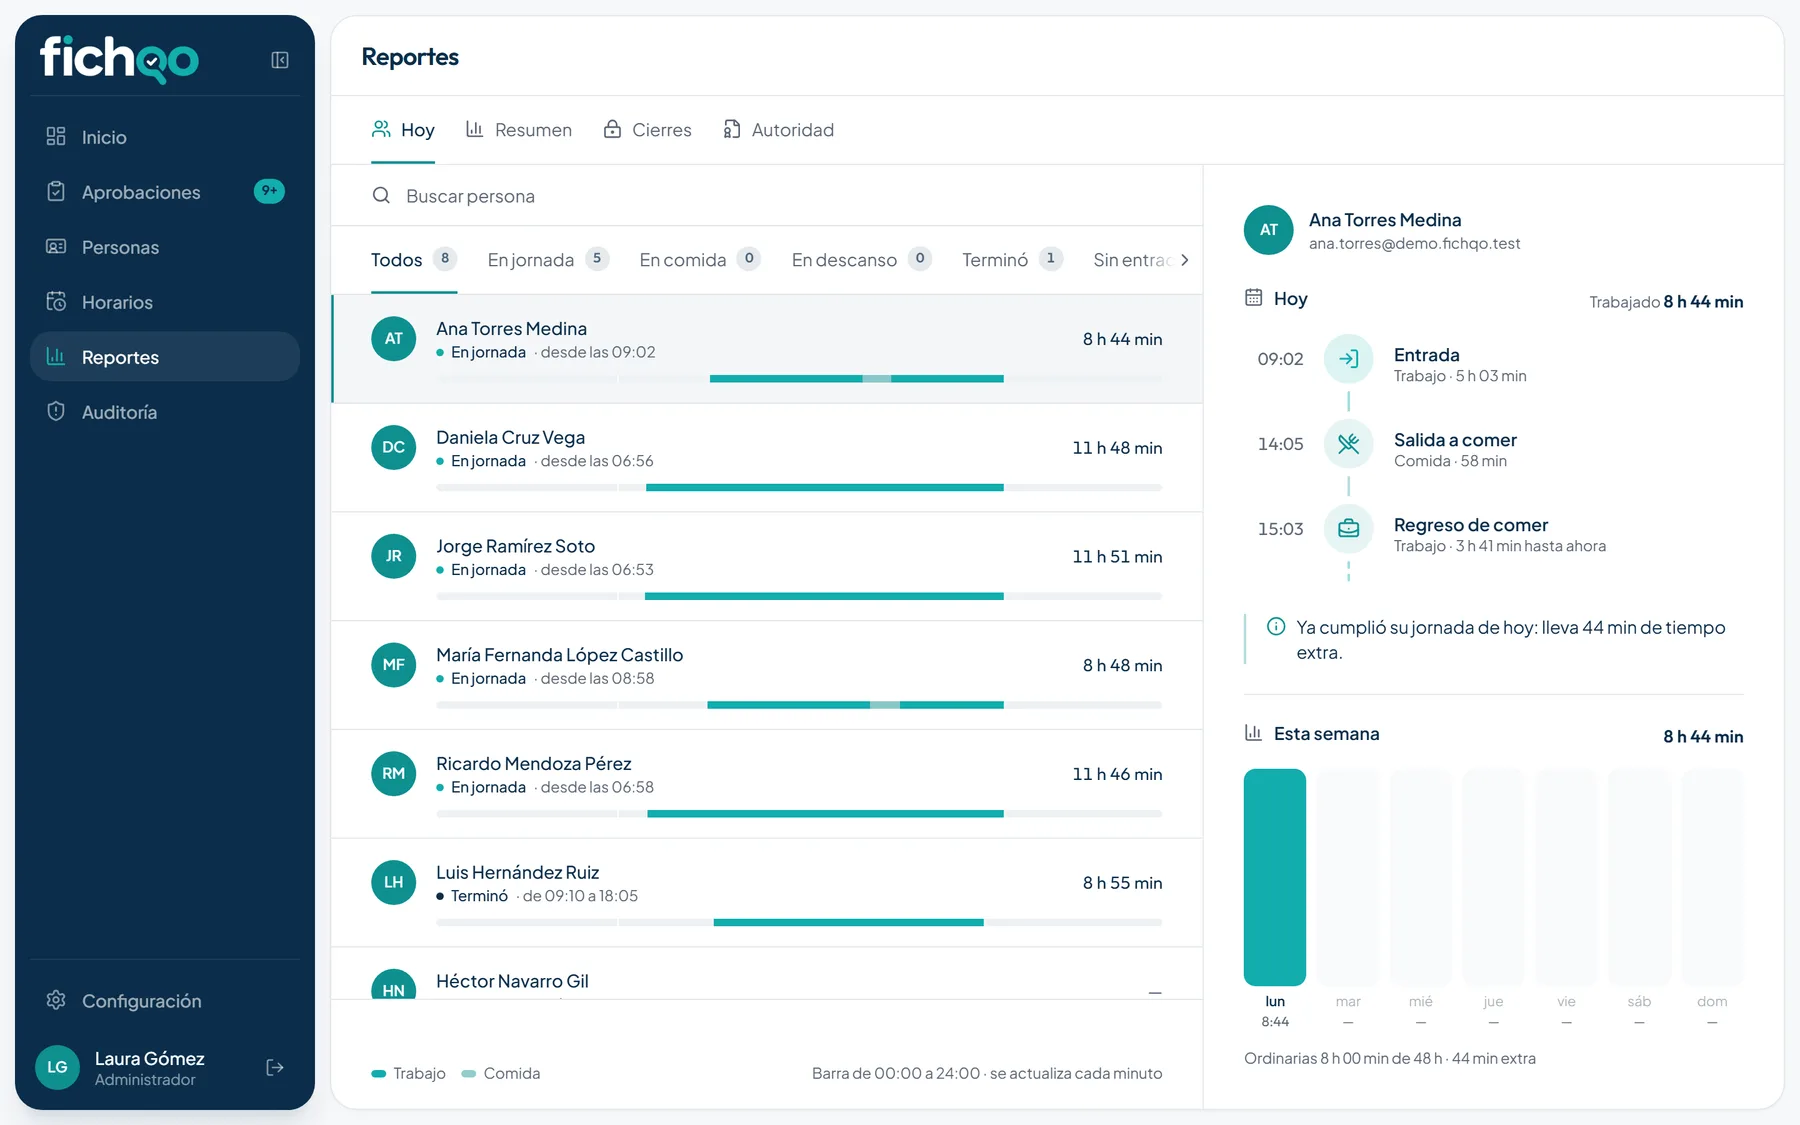
Task: Click Ana Torres Medina's timeline bar
Action: point(799,379)
